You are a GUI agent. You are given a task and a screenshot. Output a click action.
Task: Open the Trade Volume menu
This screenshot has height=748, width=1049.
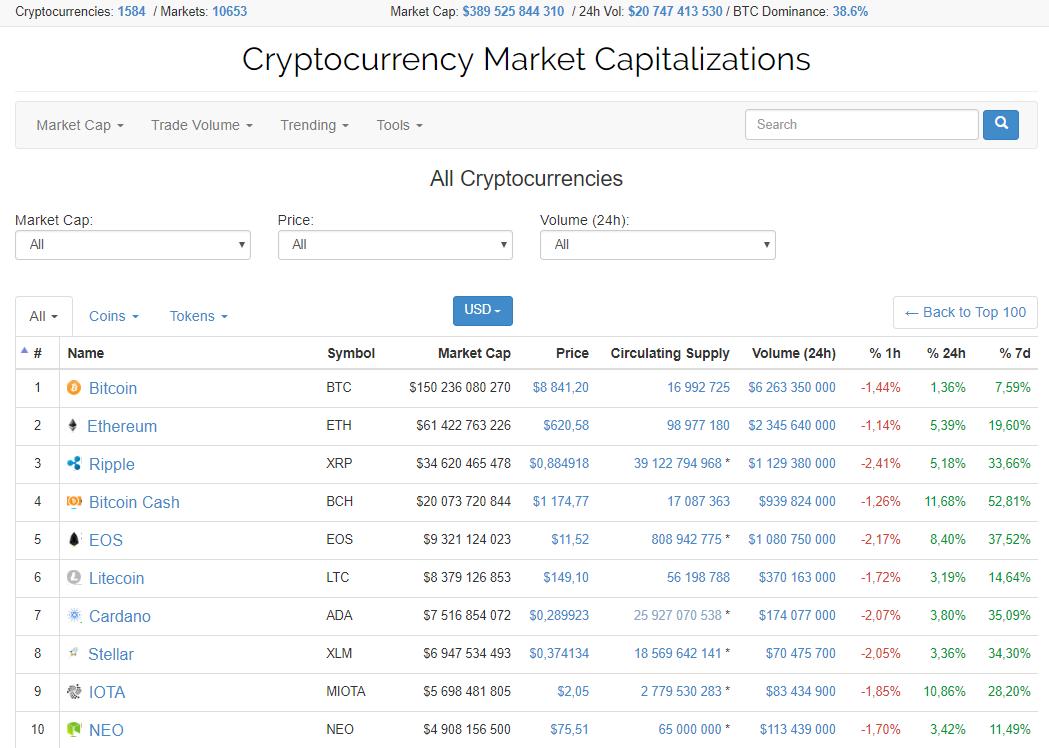pos(201,125)
